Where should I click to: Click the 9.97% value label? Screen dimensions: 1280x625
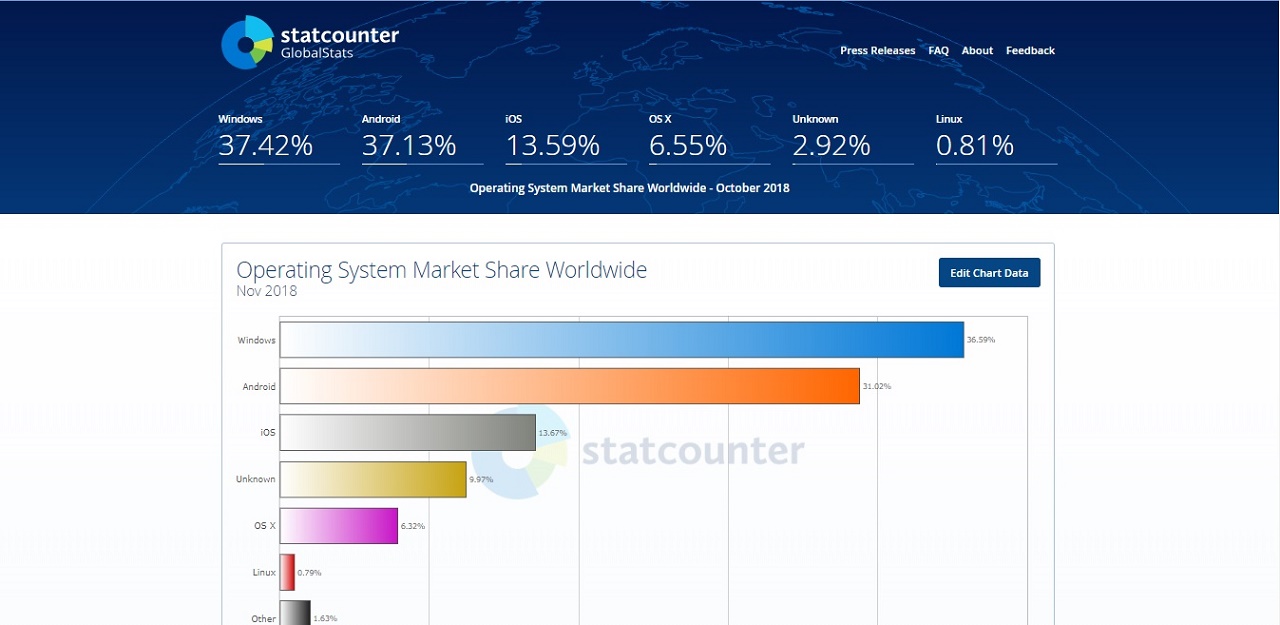point(482,479)
